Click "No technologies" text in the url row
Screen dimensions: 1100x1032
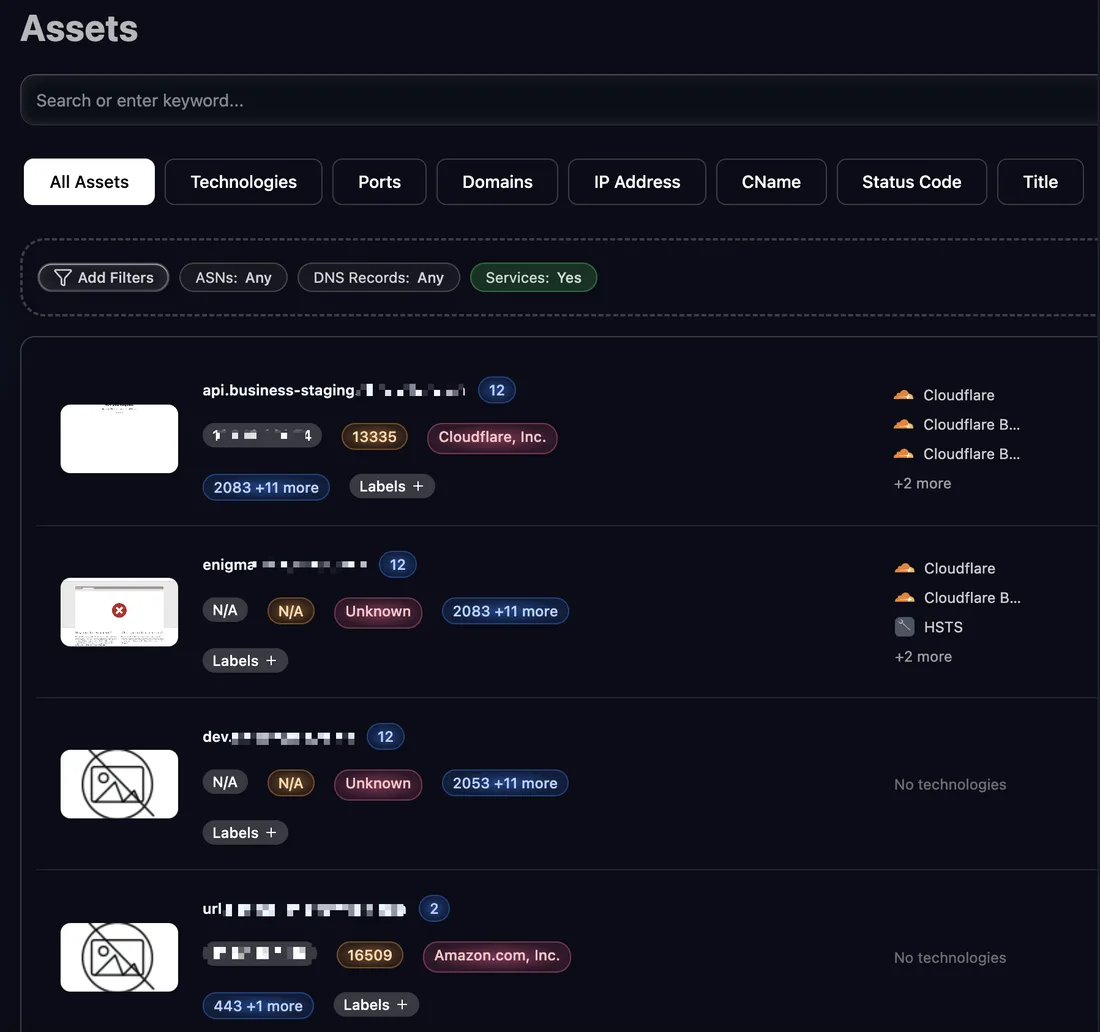[x=950, y=958]
